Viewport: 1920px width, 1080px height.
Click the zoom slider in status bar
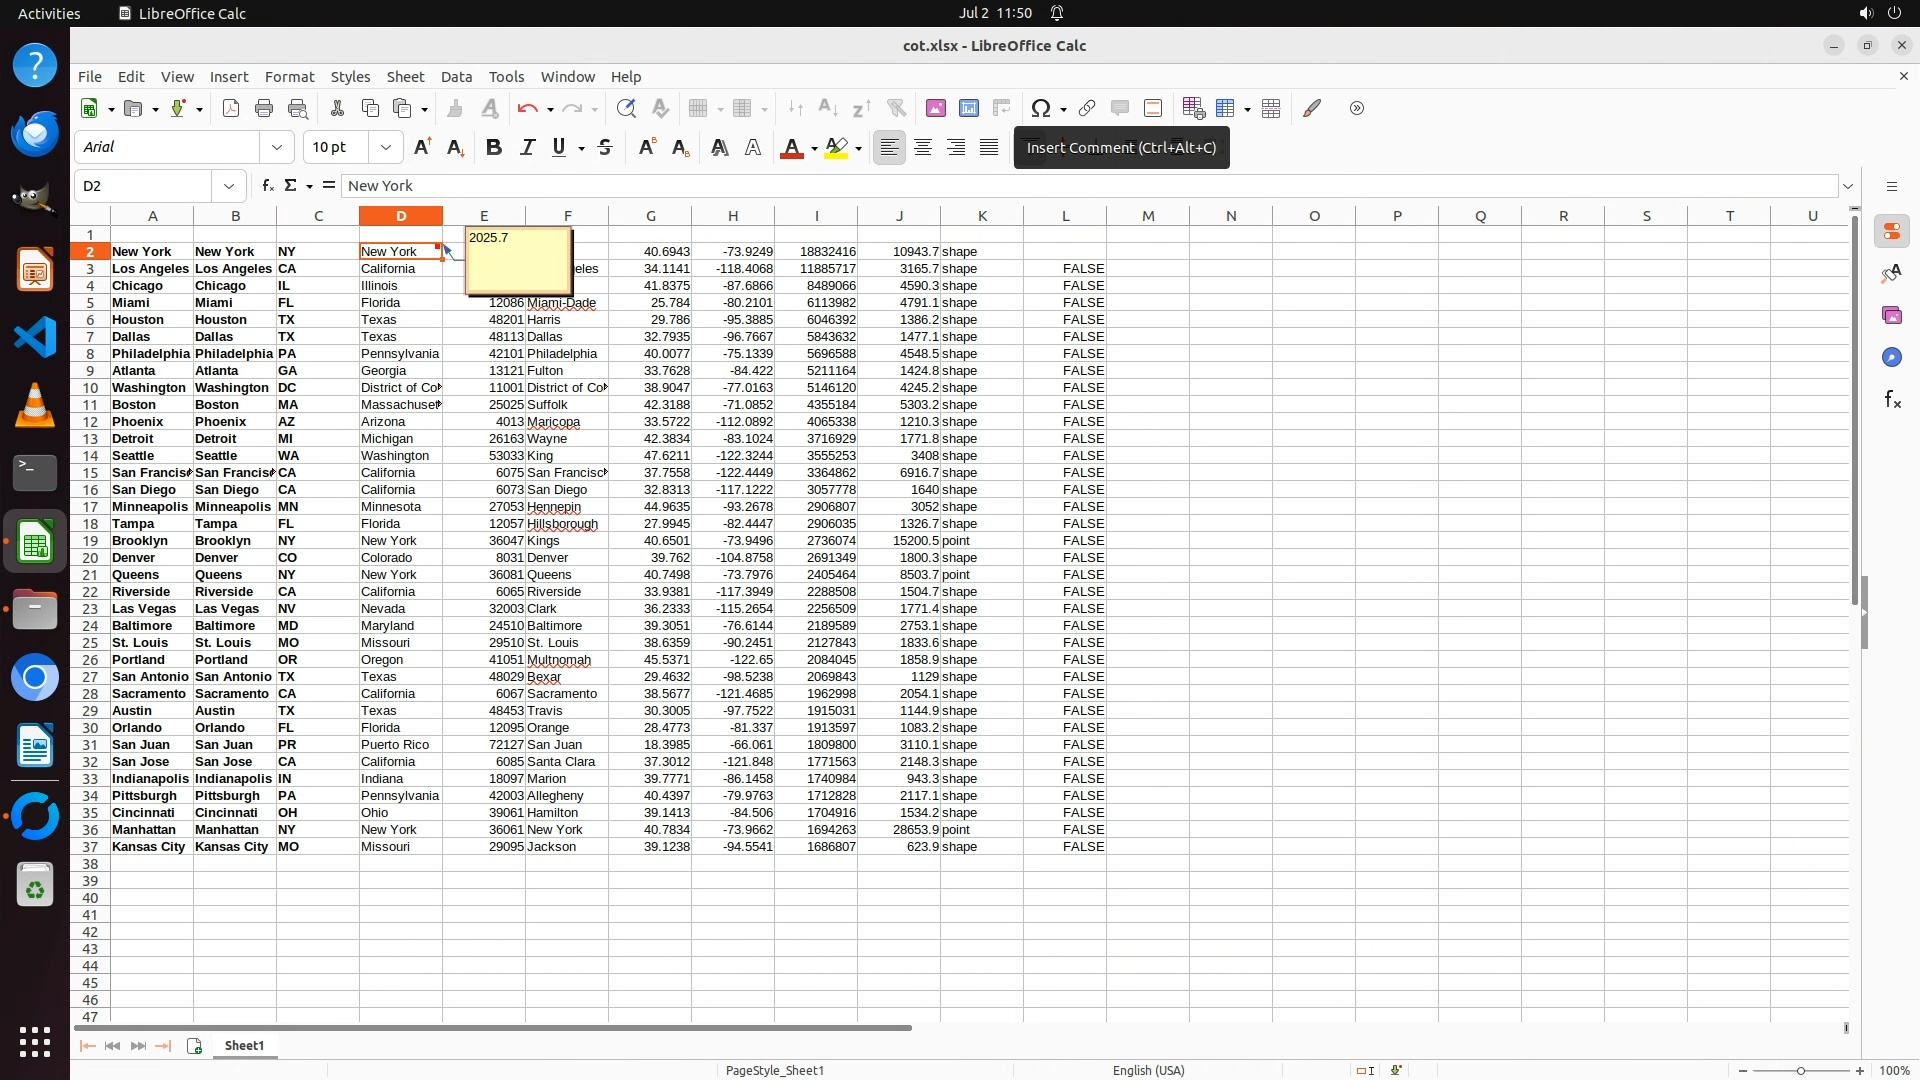[1800, 1071]
